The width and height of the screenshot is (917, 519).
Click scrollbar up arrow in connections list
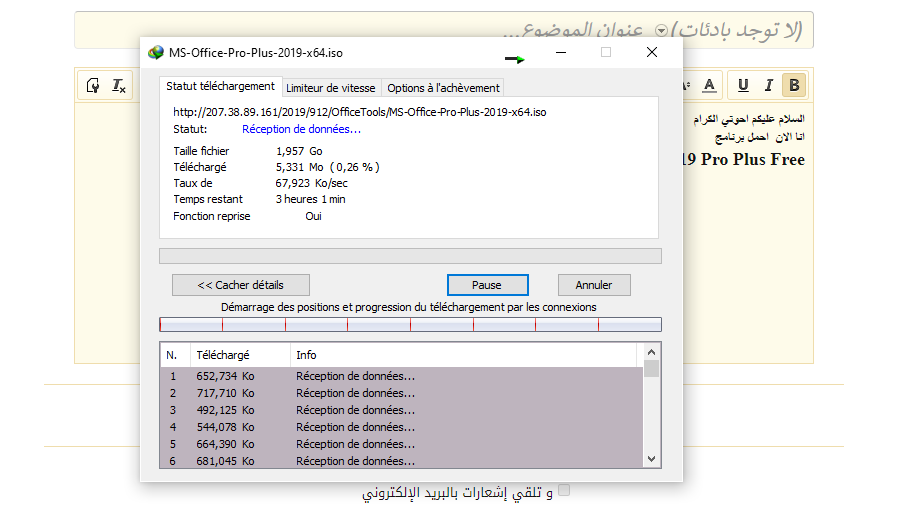click(651, 352)
